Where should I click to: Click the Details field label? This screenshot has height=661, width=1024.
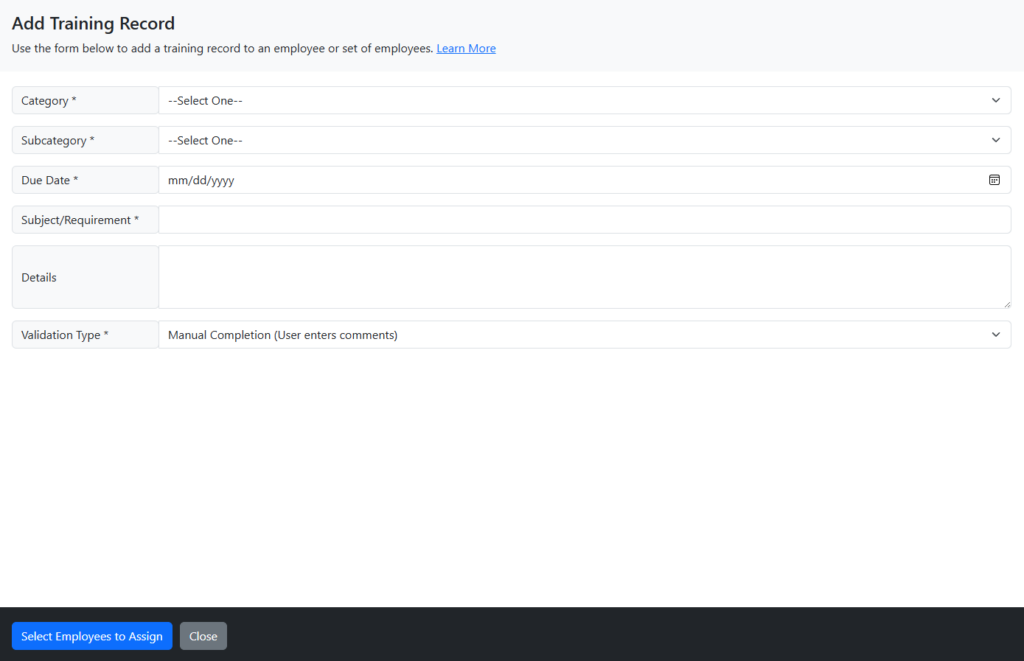[x=39, y=277]
